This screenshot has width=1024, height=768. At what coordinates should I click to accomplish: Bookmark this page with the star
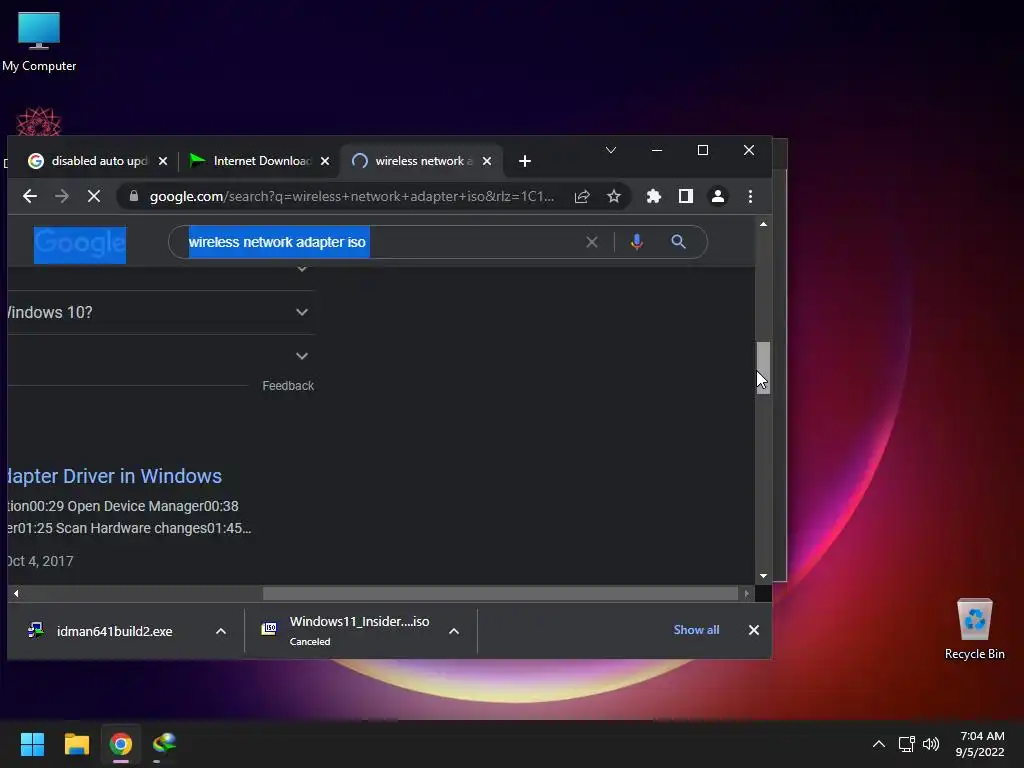(613, 196)
